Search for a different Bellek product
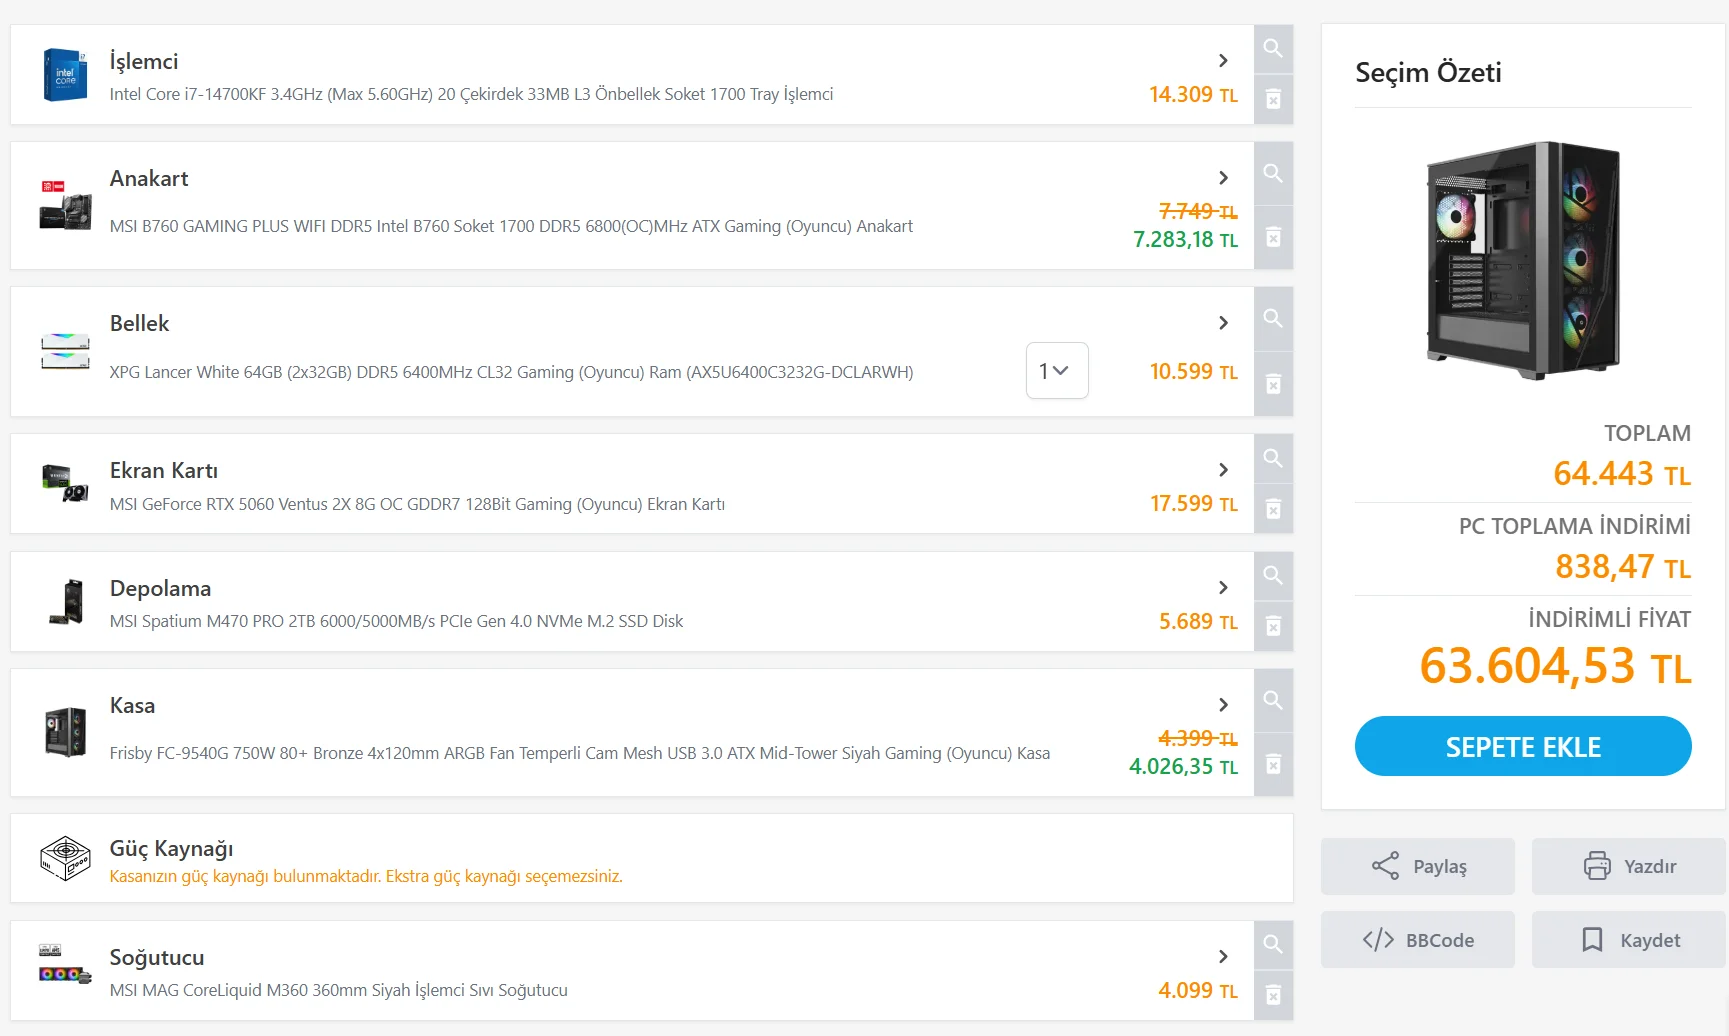Viewport: 1729px width, 1036px height. (x=1273, y=319)
